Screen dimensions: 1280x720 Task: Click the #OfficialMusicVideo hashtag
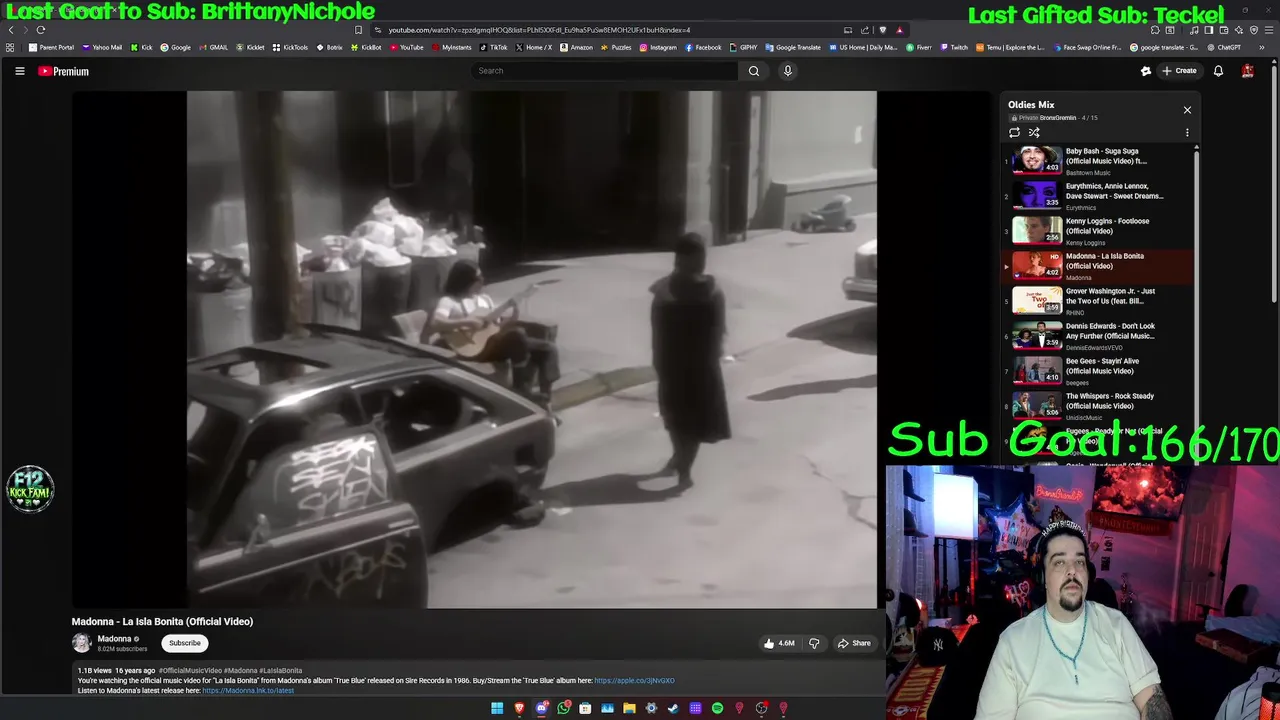tap(190, 671)
